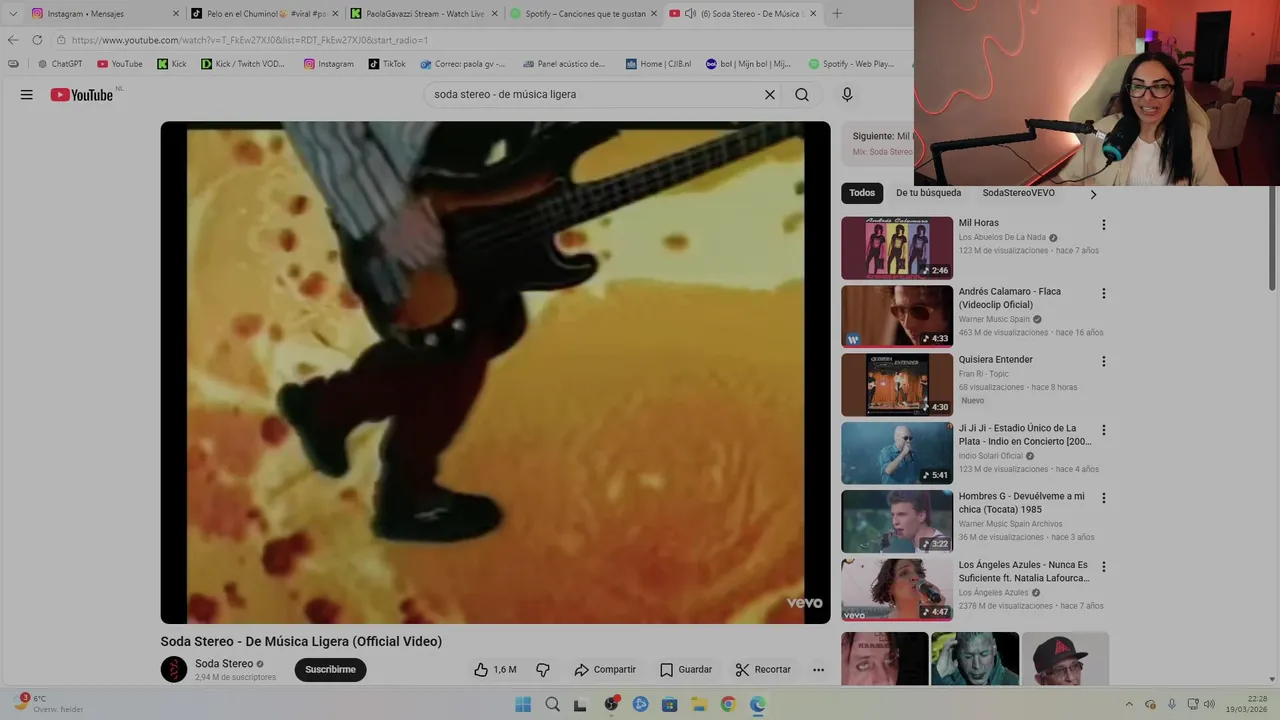Select the SodaStereoVEVO chip

click(x=1018, y=193)
